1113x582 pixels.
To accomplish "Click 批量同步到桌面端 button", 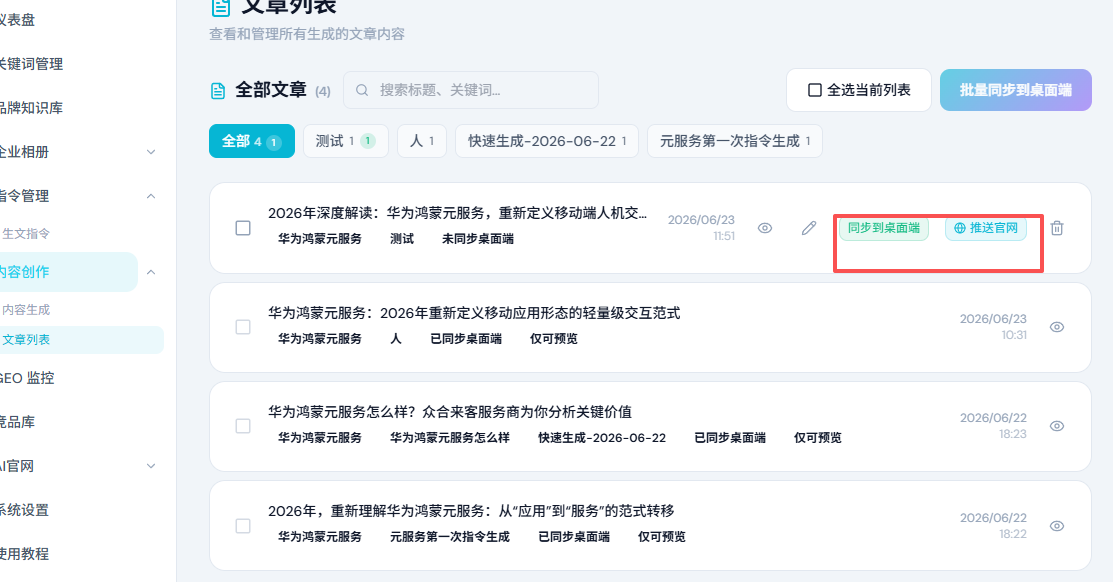I will click(x=1016, y=90).
